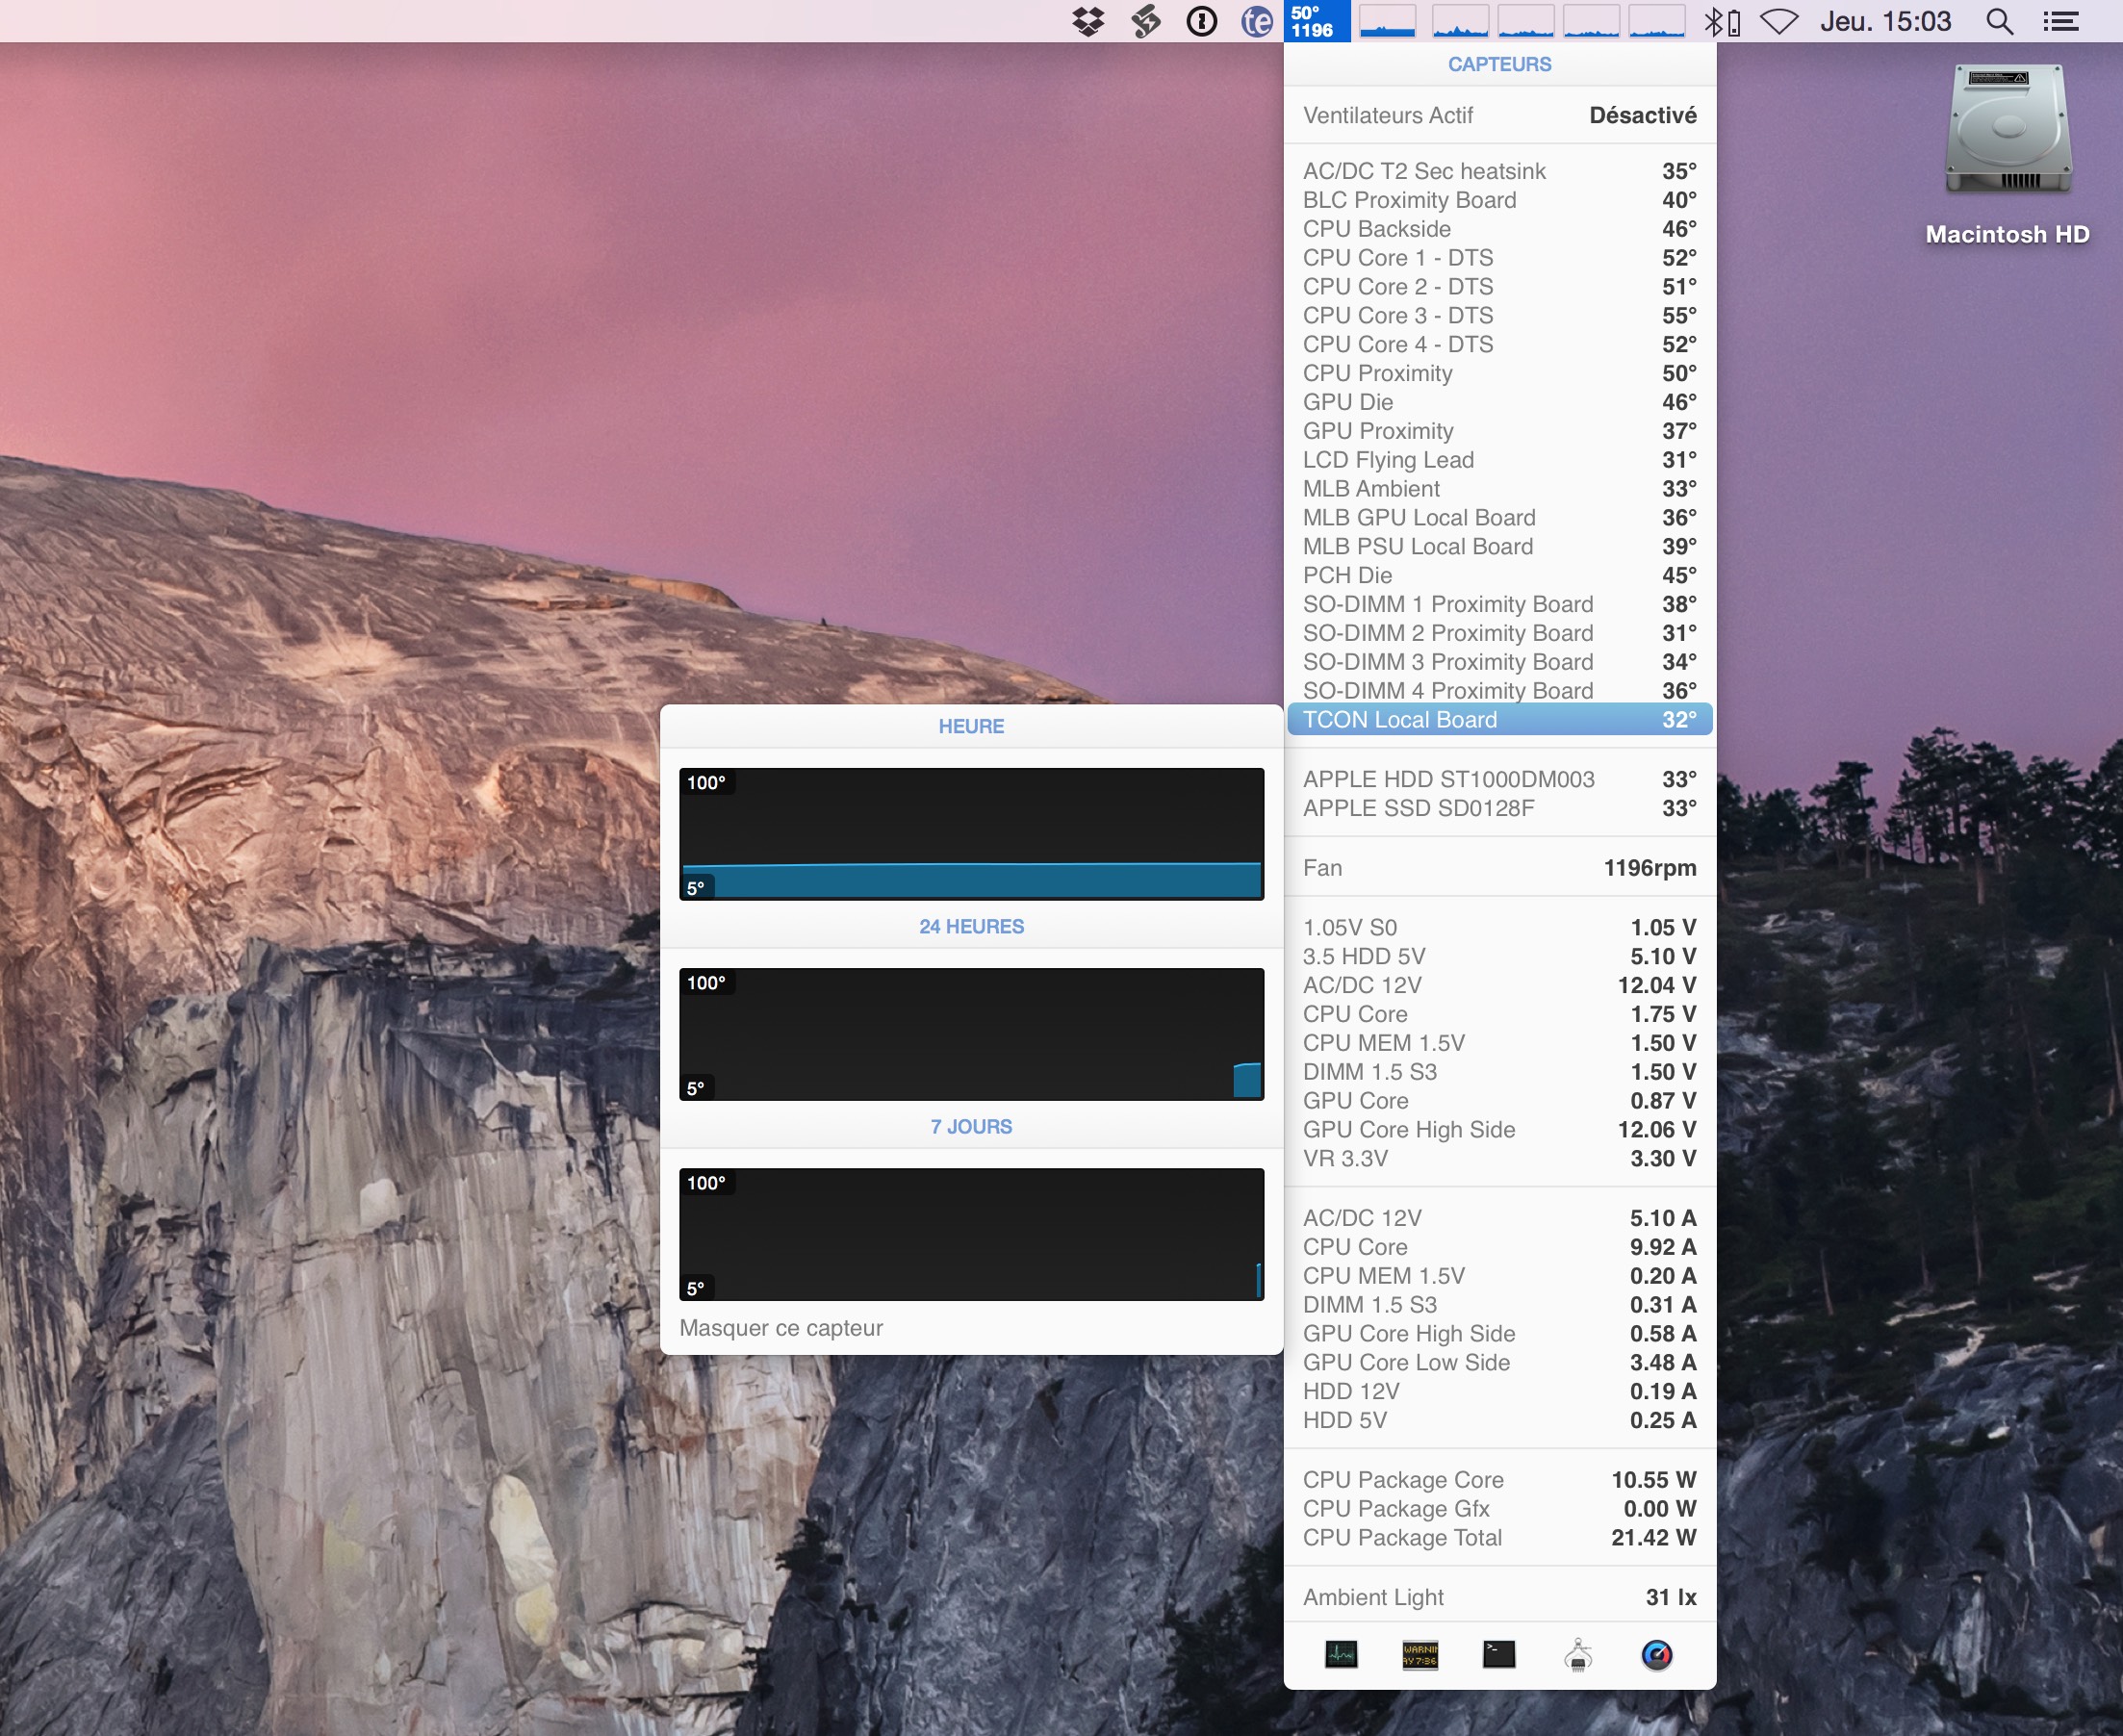This screenshot has height=1736, width=2123.
Task: Open Spotlight search in the menu bar
Action: (x=1999, y=21)
